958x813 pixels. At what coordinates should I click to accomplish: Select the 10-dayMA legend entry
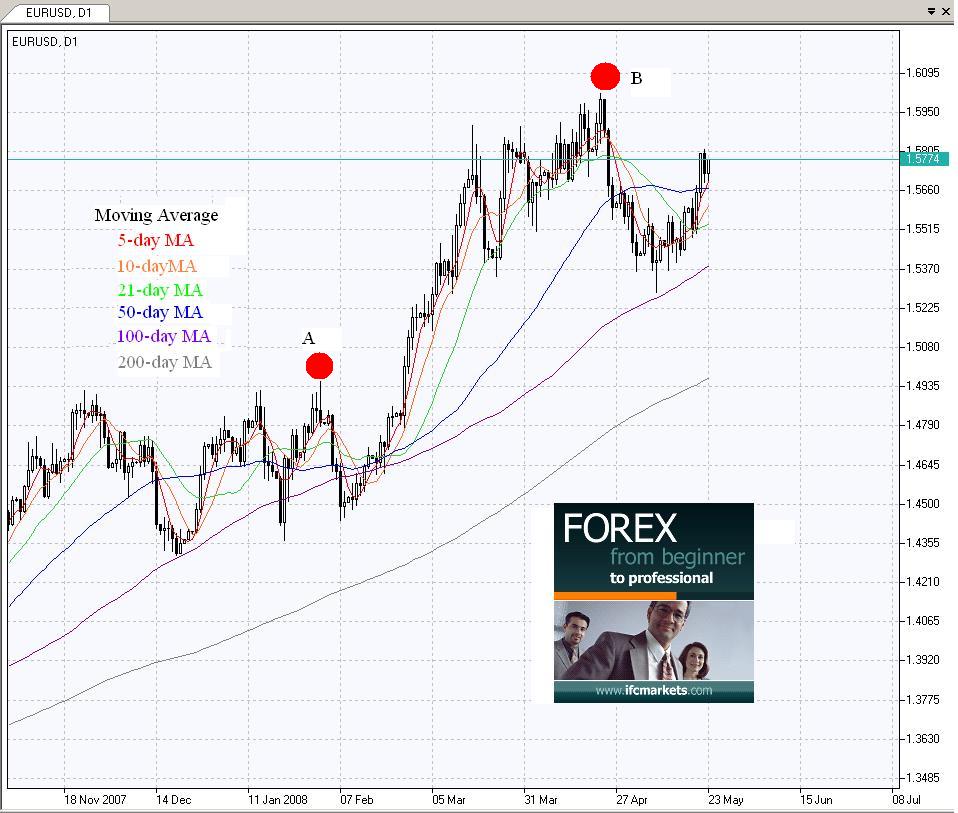(x=157, y=266)
